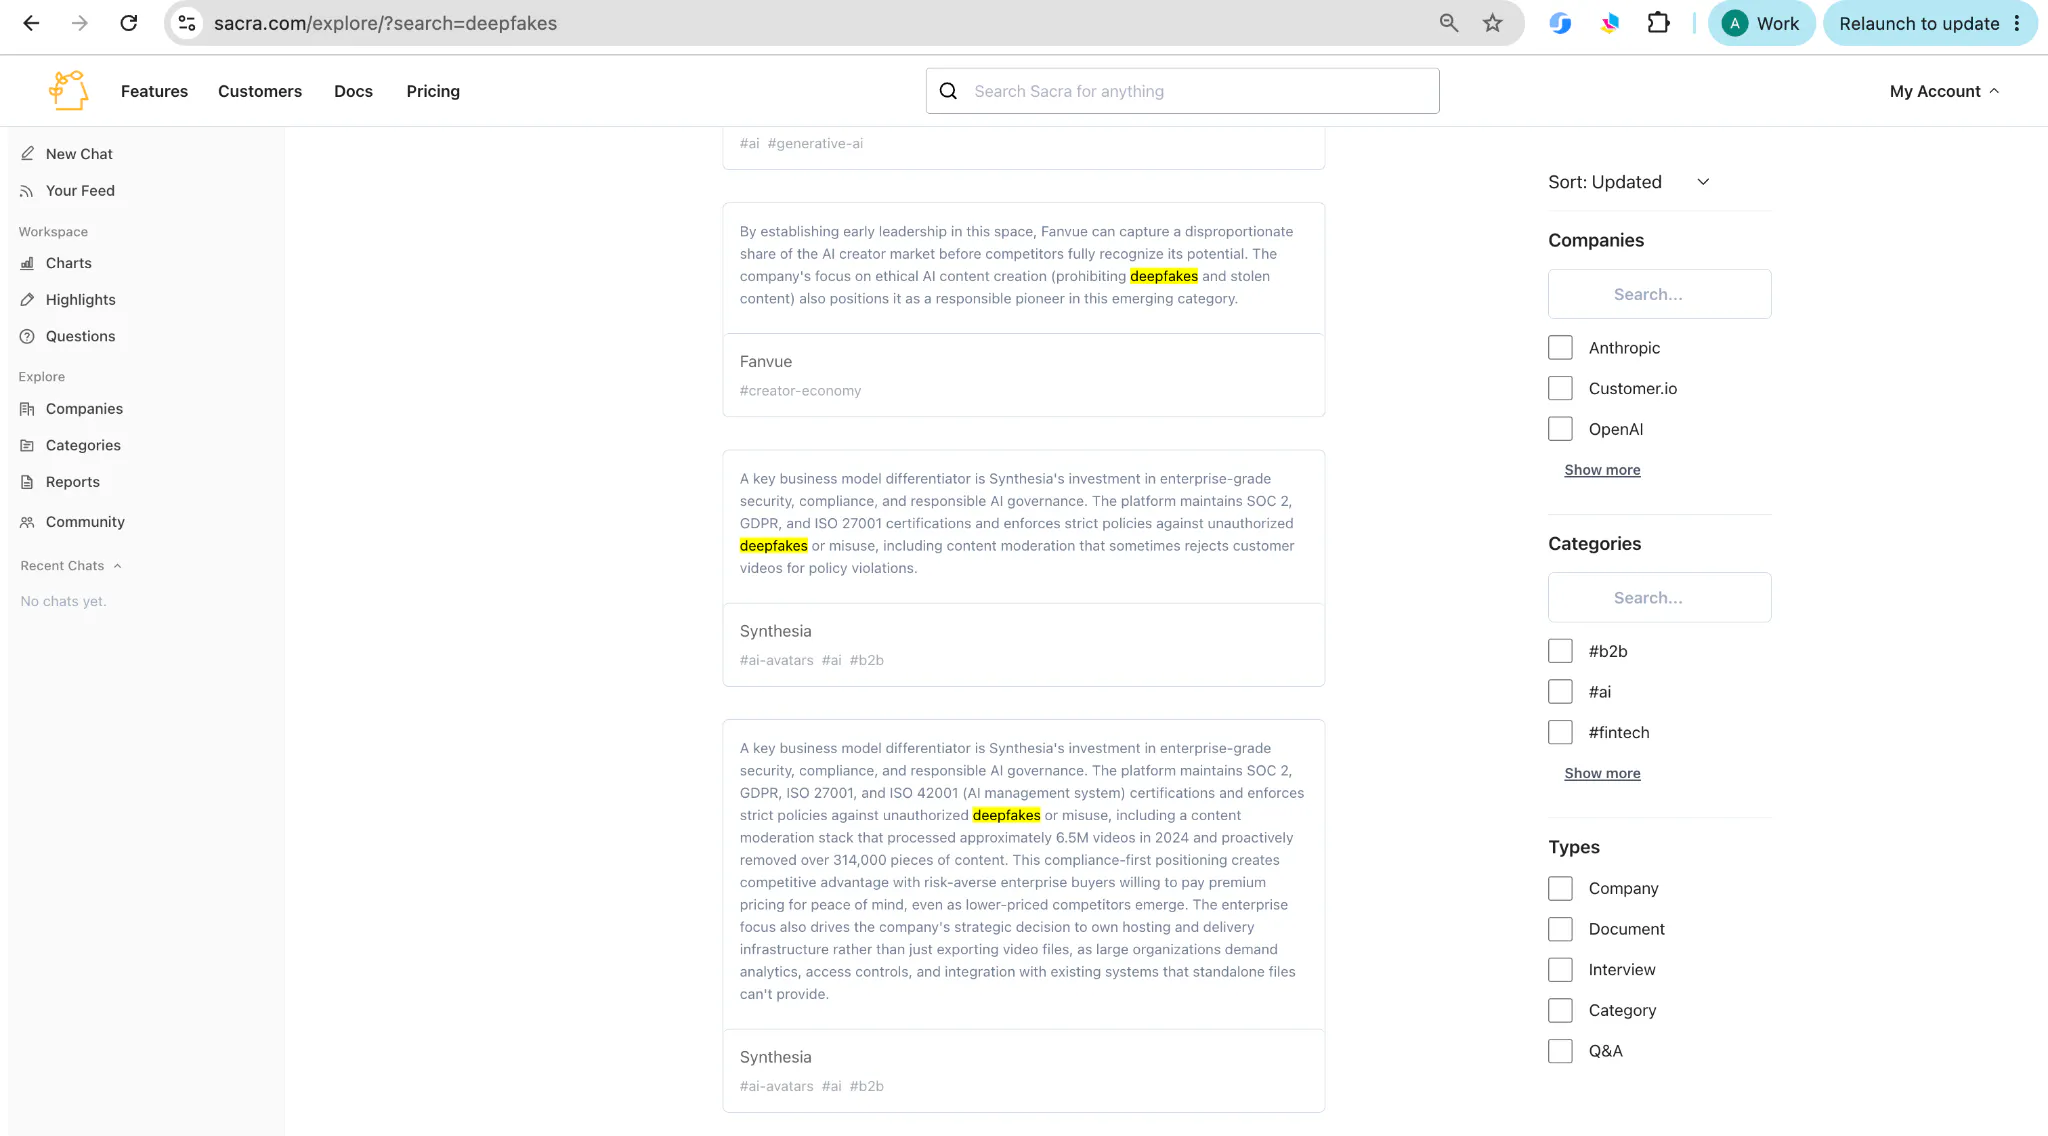Click the #generative-ai tag at top
2048x1136 pixels.
(815, 144)
